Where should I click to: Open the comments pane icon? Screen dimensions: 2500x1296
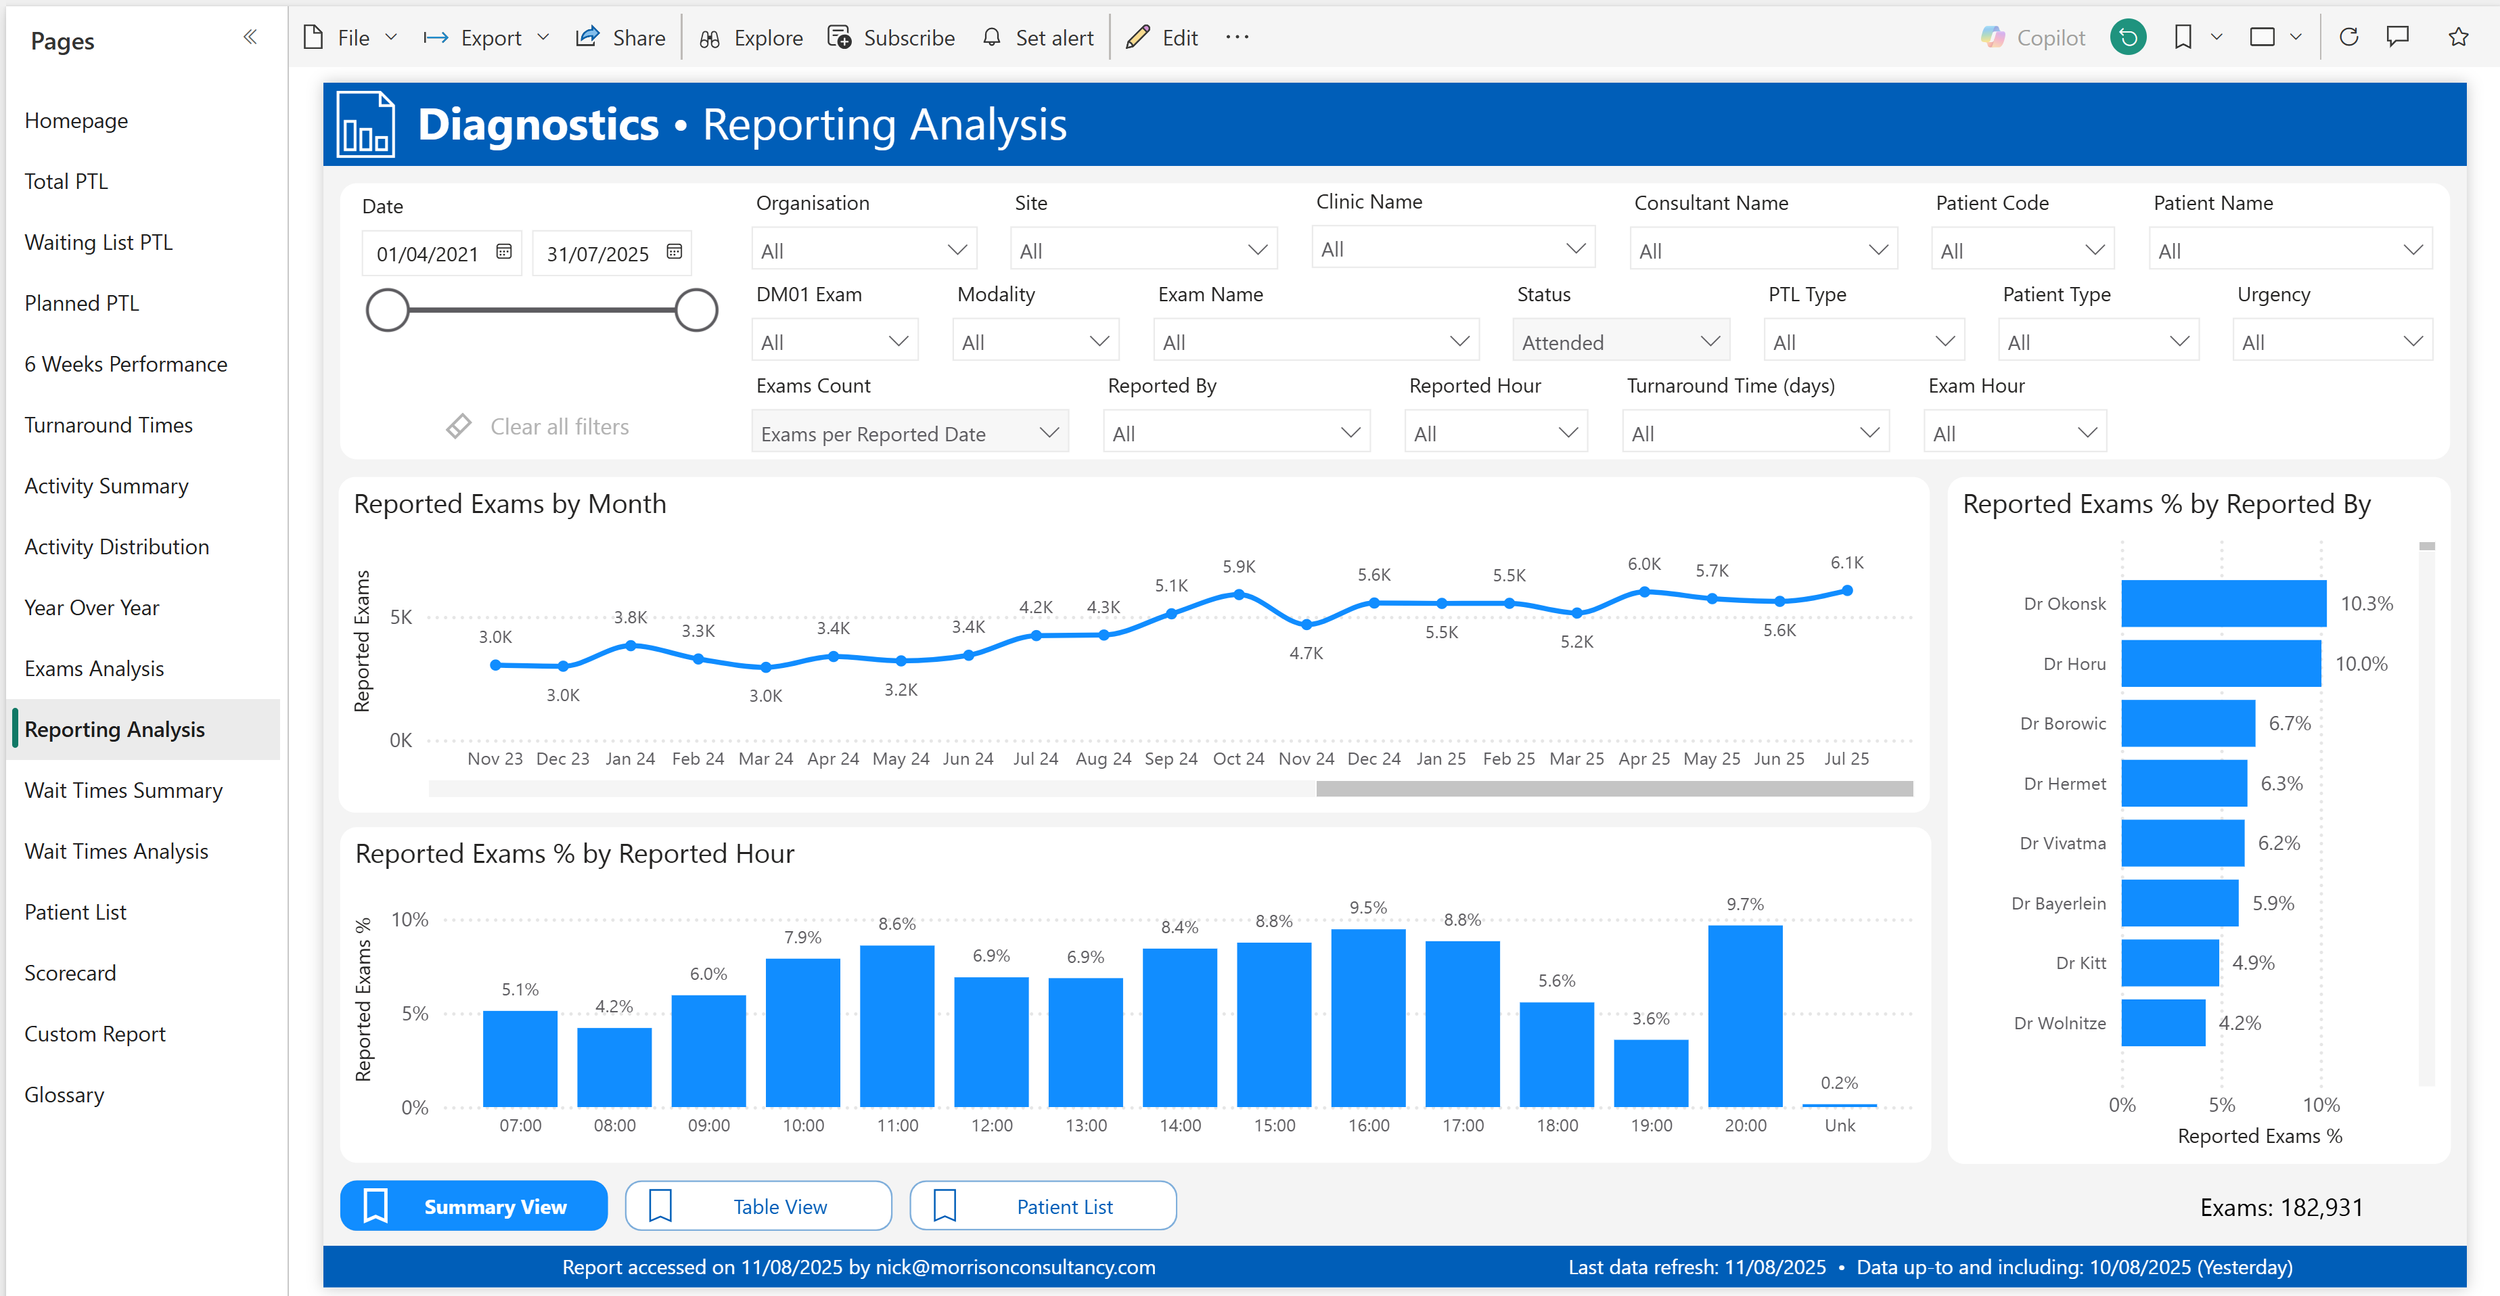pyautogui.click(x=2398, y=38)
